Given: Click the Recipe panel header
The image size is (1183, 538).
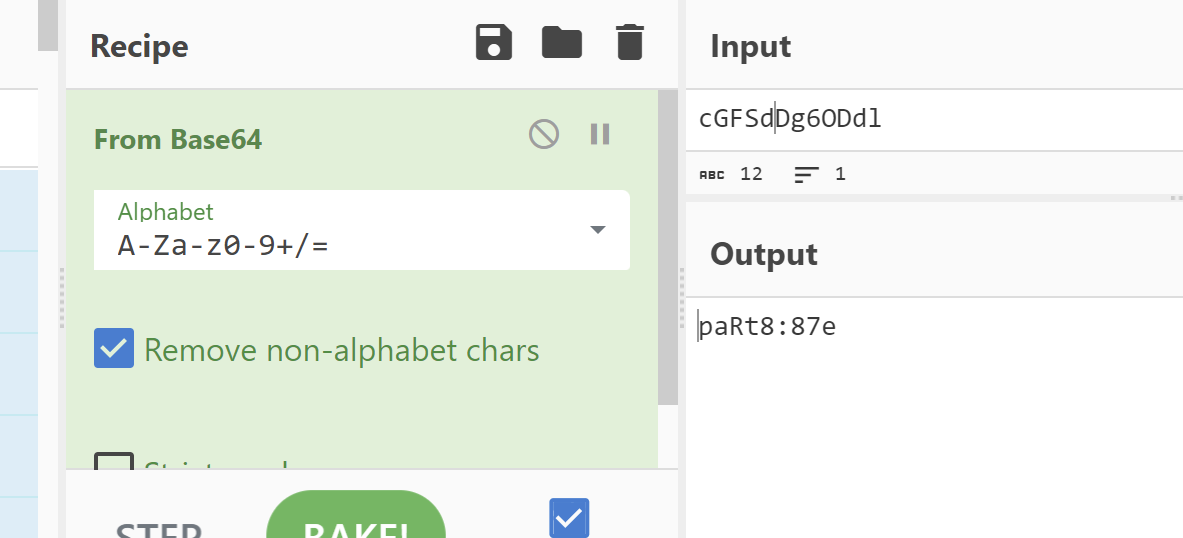Looking at the screenshot, I should click(139, 46).
